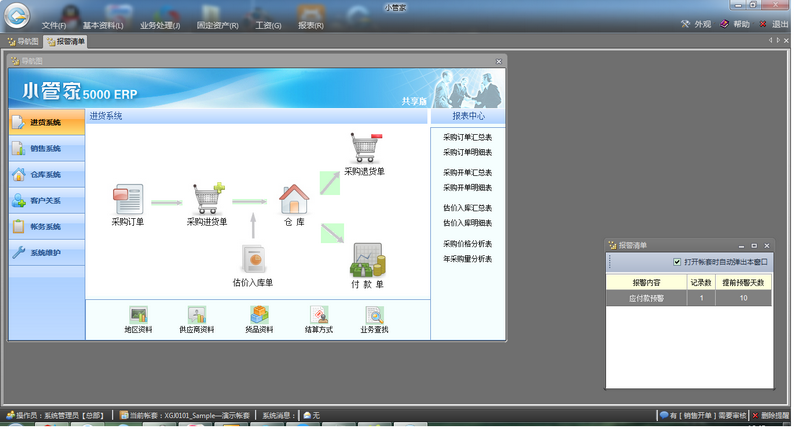Click the 记录数 column header

tap(701, 283)
